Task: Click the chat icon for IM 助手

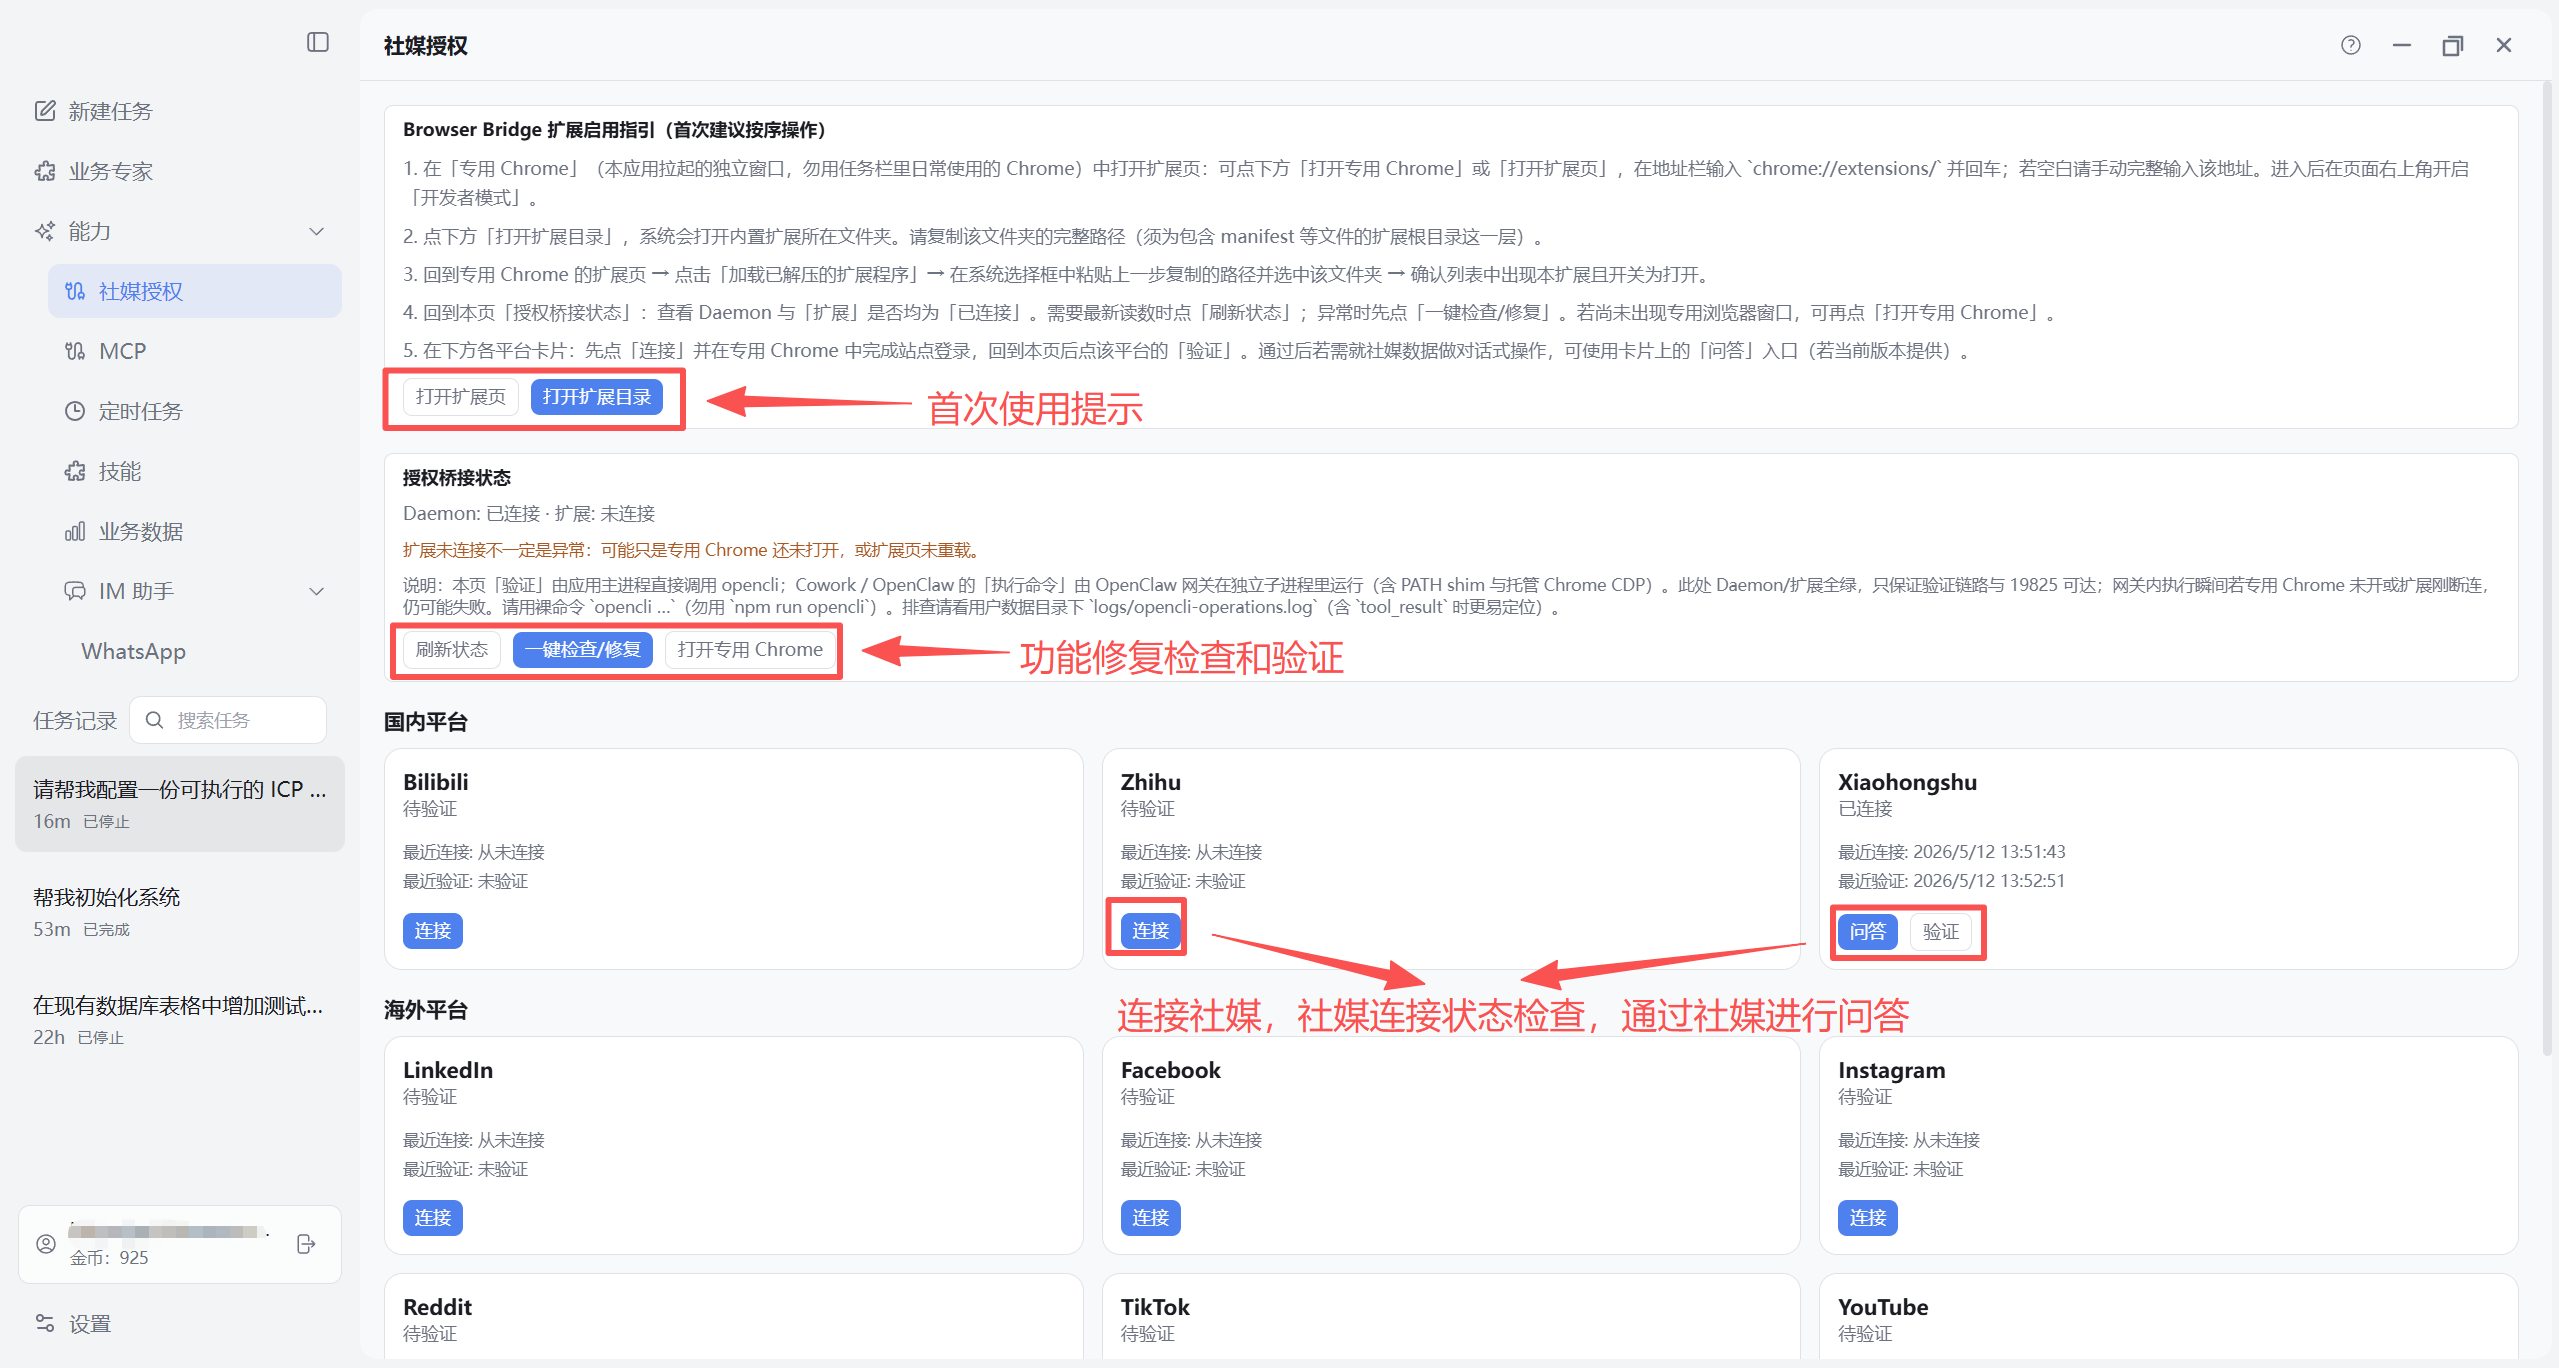Action: tap(75, 591)
